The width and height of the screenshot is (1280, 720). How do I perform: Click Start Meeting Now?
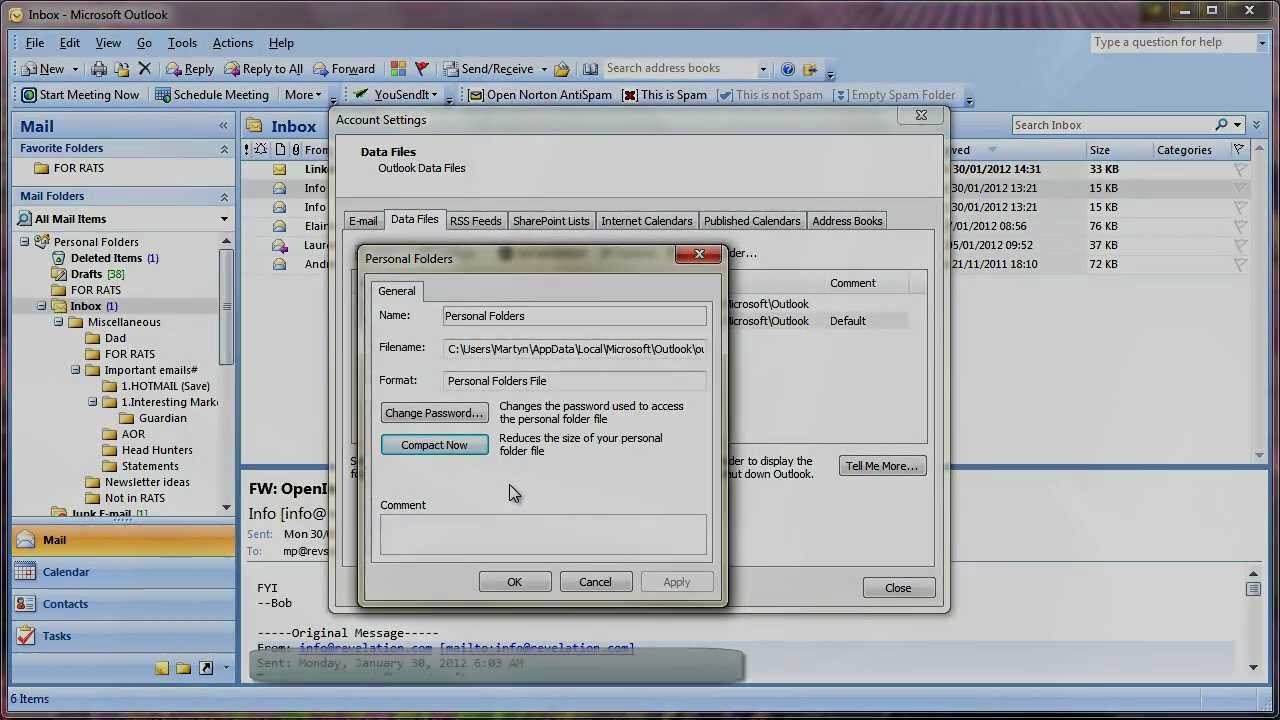[80, 95]
